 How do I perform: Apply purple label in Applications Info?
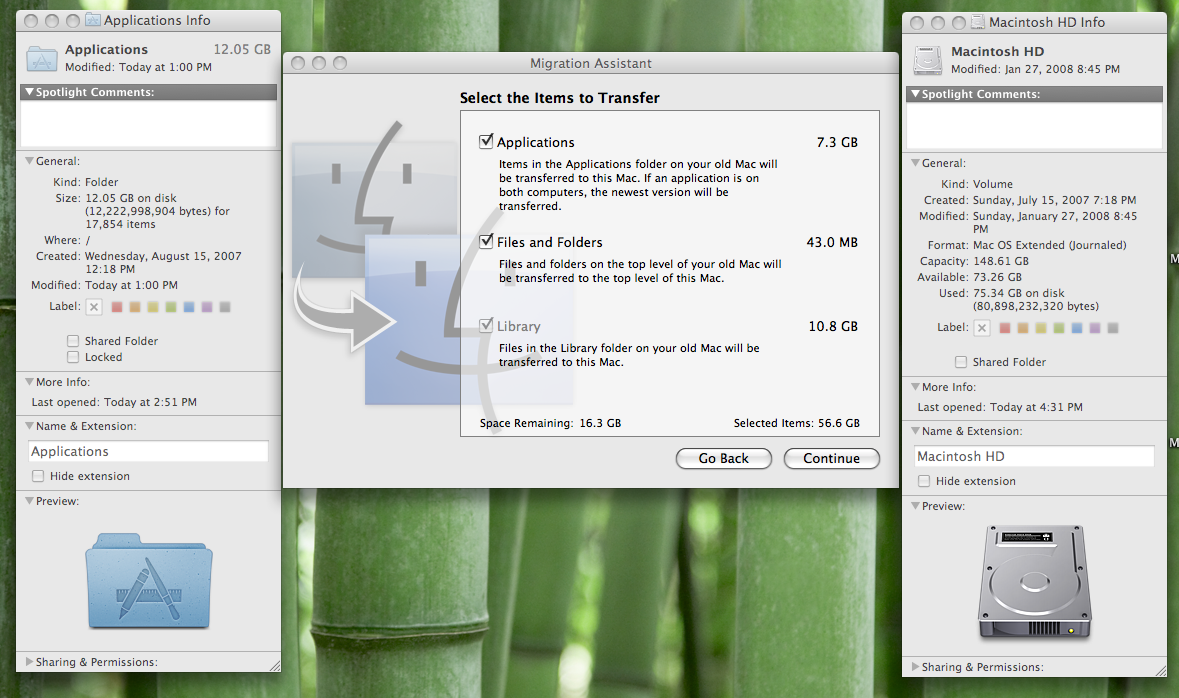tap(207, 307)
